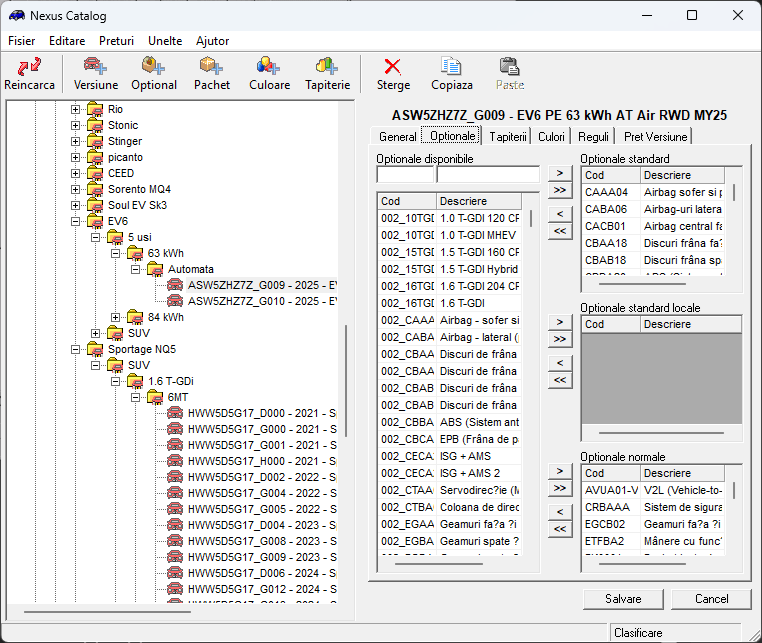Open the Editare menu

[x=67, y=41]
